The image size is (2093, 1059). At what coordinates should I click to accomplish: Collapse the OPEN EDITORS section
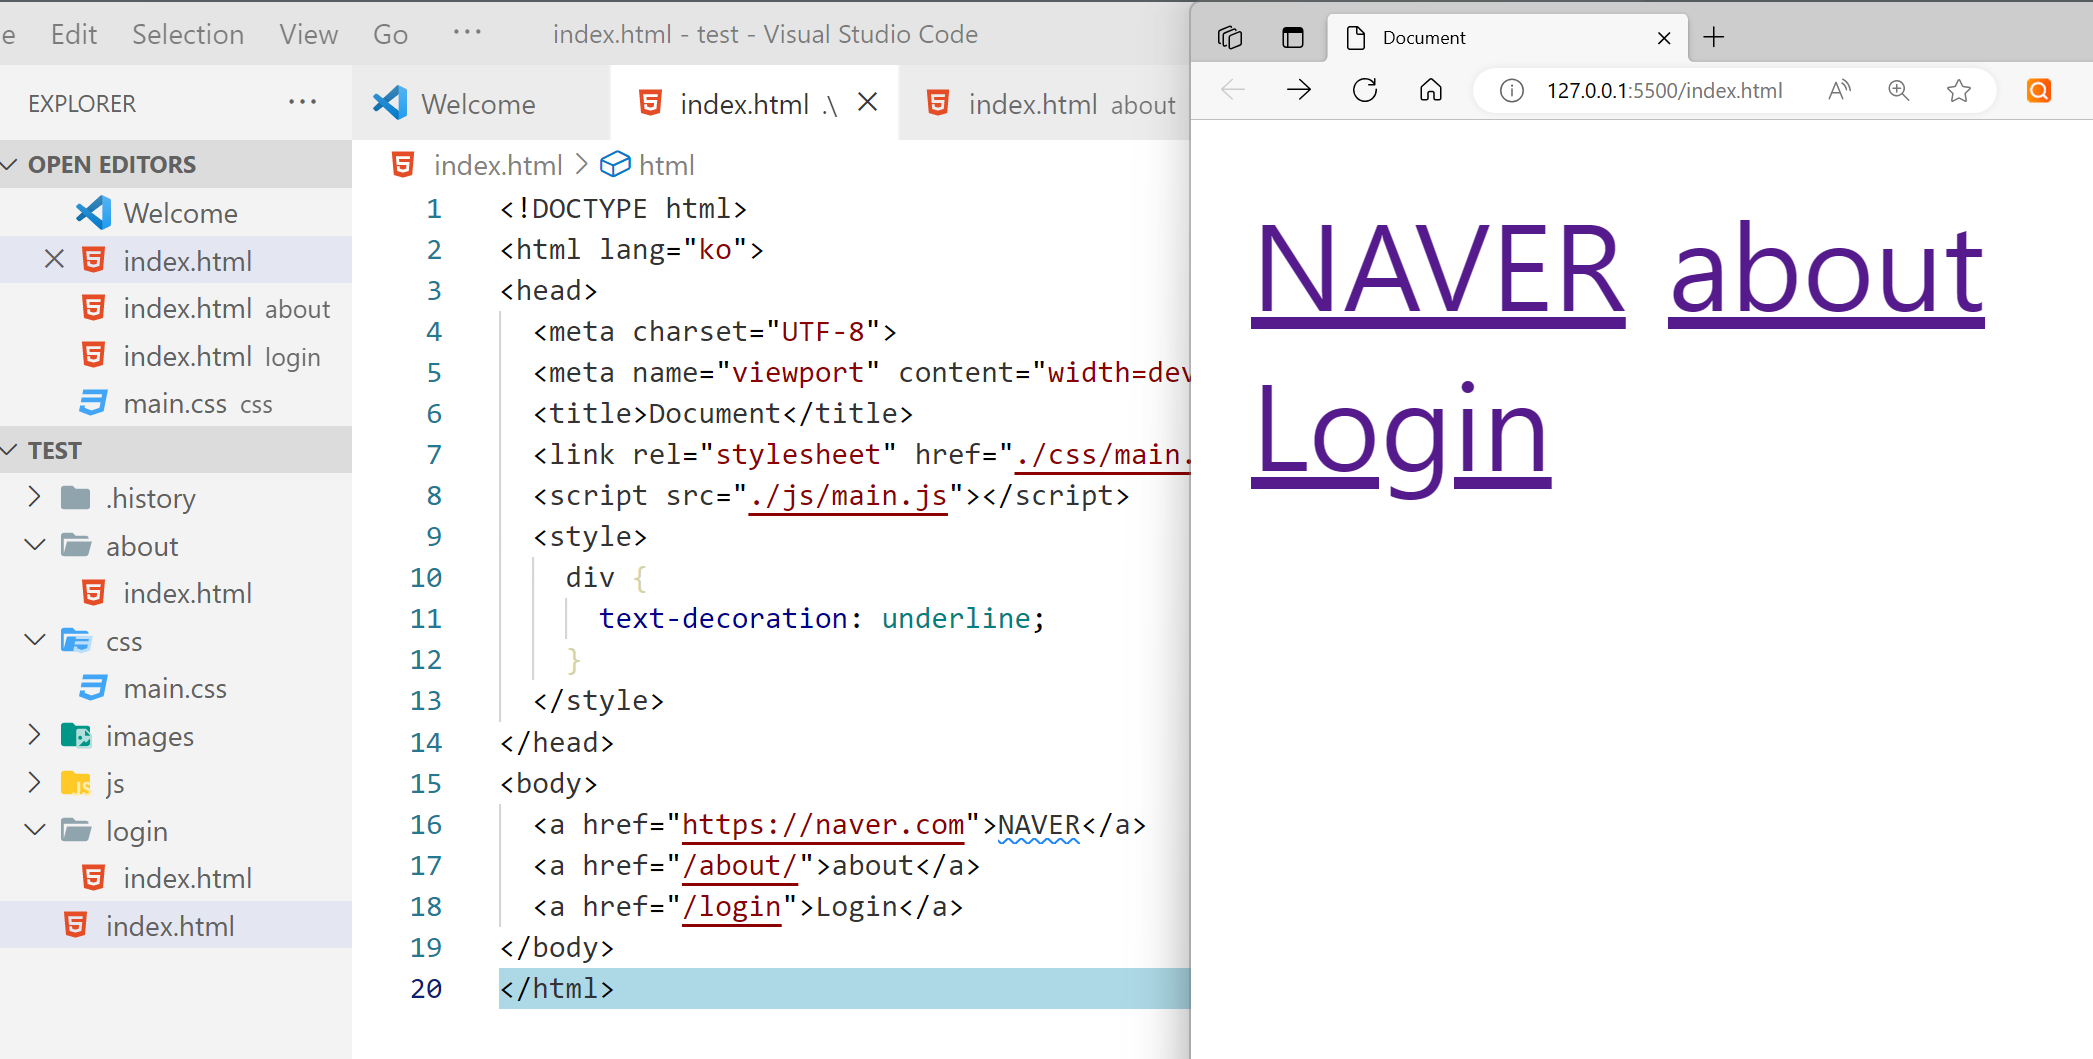click(10, 164)
